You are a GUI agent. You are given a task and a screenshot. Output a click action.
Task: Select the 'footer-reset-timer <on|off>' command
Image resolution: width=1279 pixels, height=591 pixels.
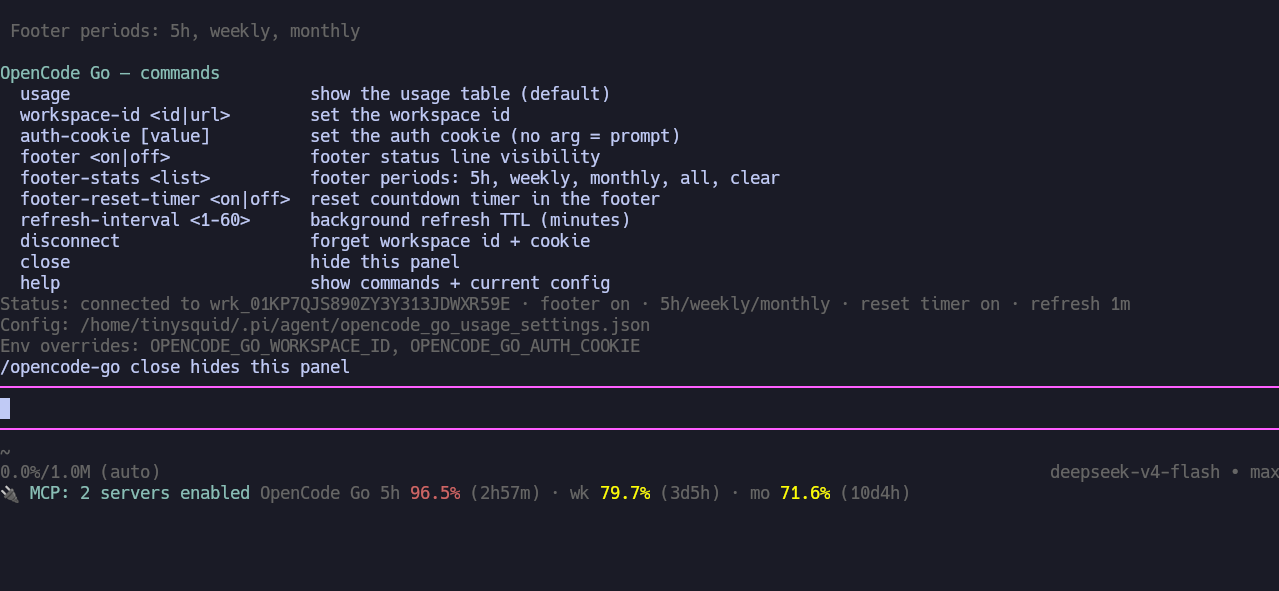click(x=155, y=199)
